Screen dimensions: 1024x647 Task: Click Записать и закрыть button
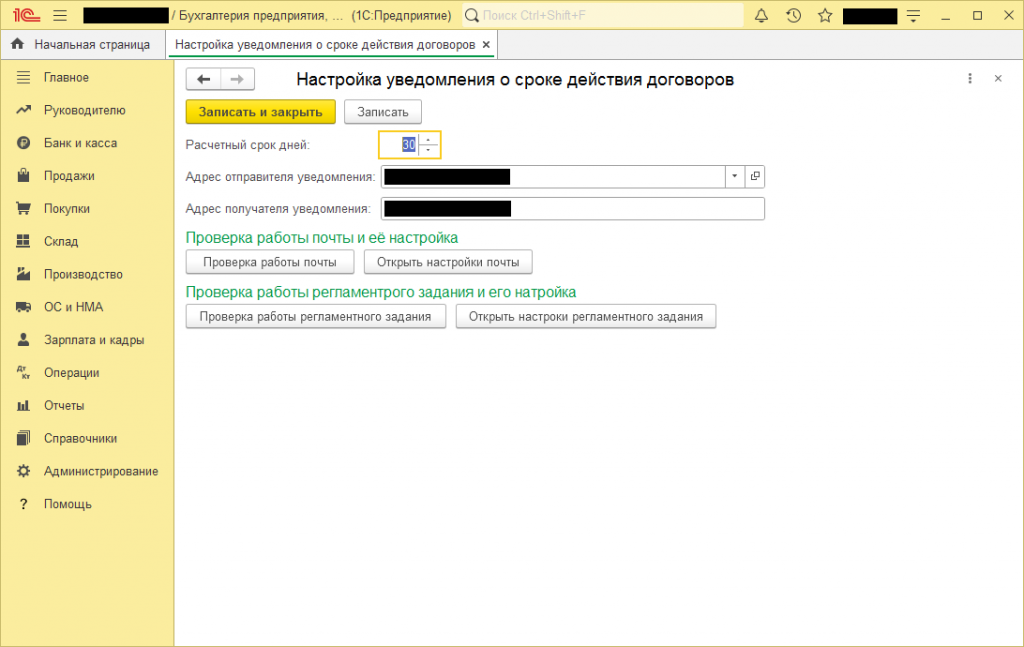tap(261, 112)
